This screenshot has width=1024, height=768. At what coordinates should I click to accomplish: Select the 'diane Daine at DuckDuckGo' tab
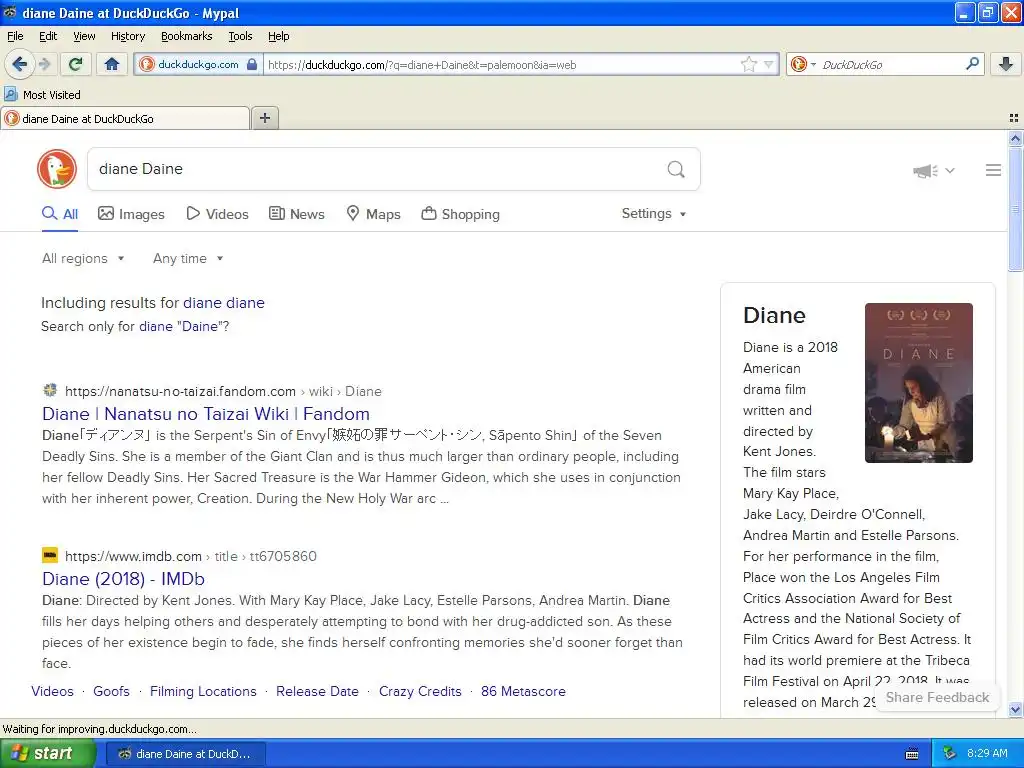[125, 118]
